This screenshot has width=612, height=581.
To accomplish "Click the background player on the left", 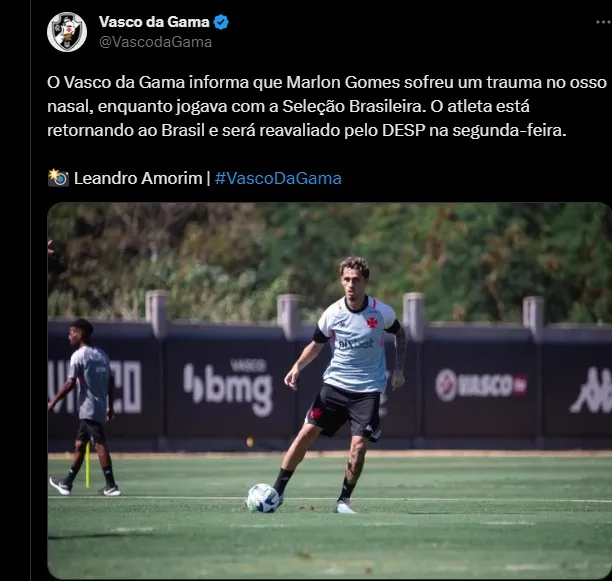I will coord(85,407).
